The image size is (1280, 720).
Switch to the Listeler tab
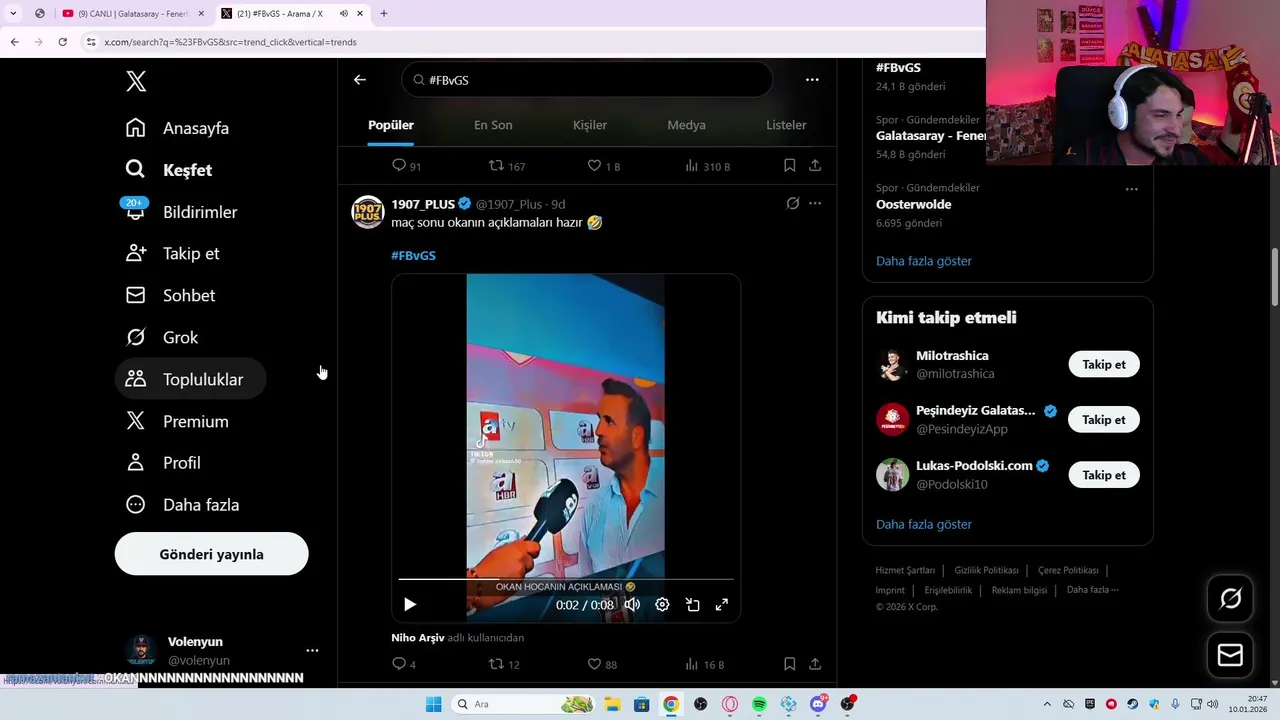[x=786, y=125]
